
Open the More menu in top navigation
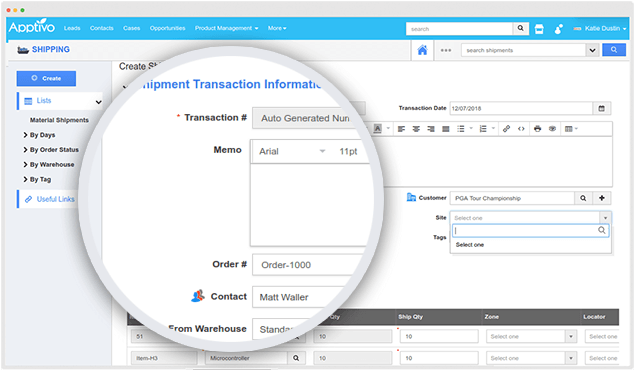point(277,28)
